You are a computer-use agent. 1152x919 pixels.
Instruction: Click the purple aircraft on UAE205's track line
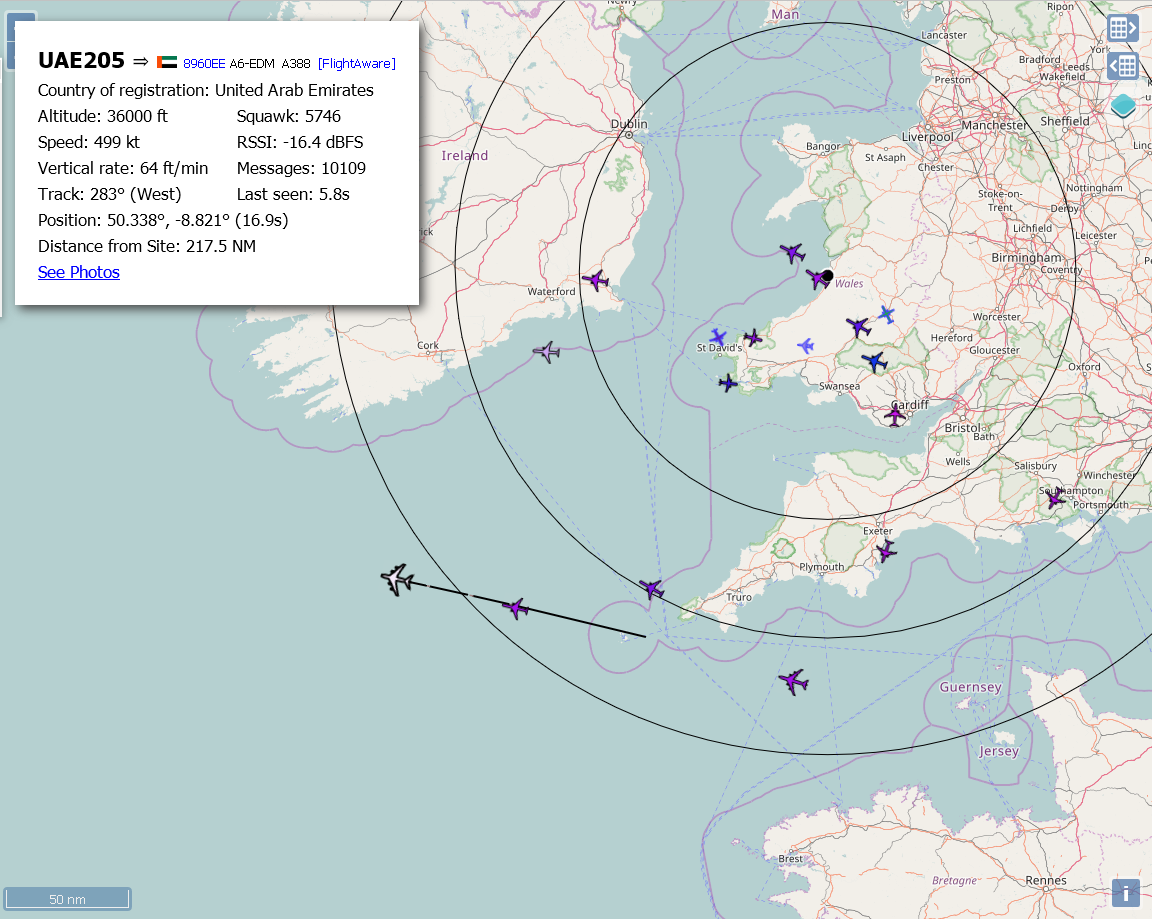pos(515,608)
